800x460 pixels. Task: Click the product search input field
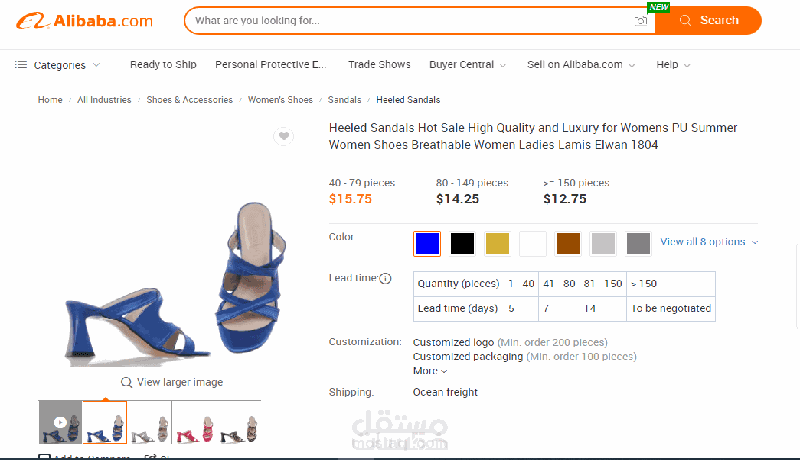410,21
